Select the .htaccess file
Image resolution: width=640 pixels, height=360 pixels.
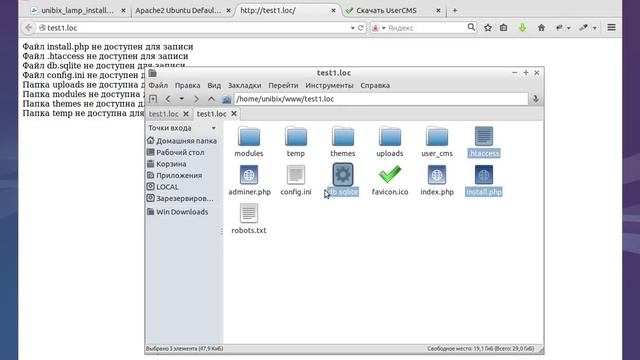[484, 141]
